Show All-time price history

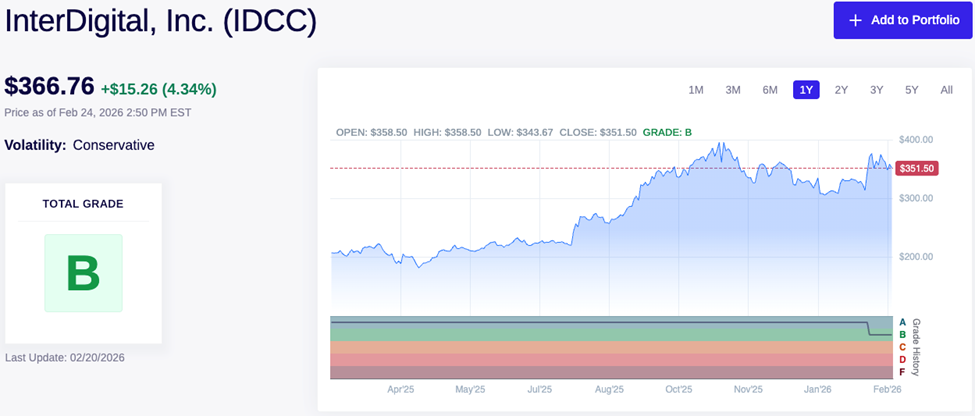click(x=946, y=90)
